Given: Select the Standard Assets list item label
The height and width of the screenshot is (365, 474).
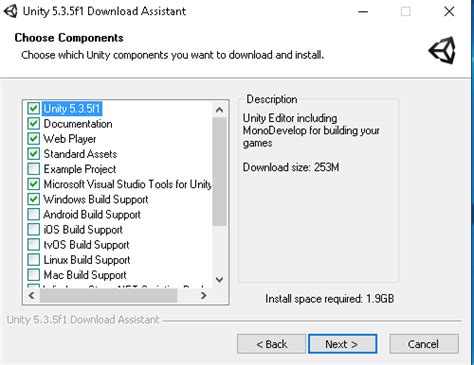Looking at the screenshot, I should tap(80, 154).
